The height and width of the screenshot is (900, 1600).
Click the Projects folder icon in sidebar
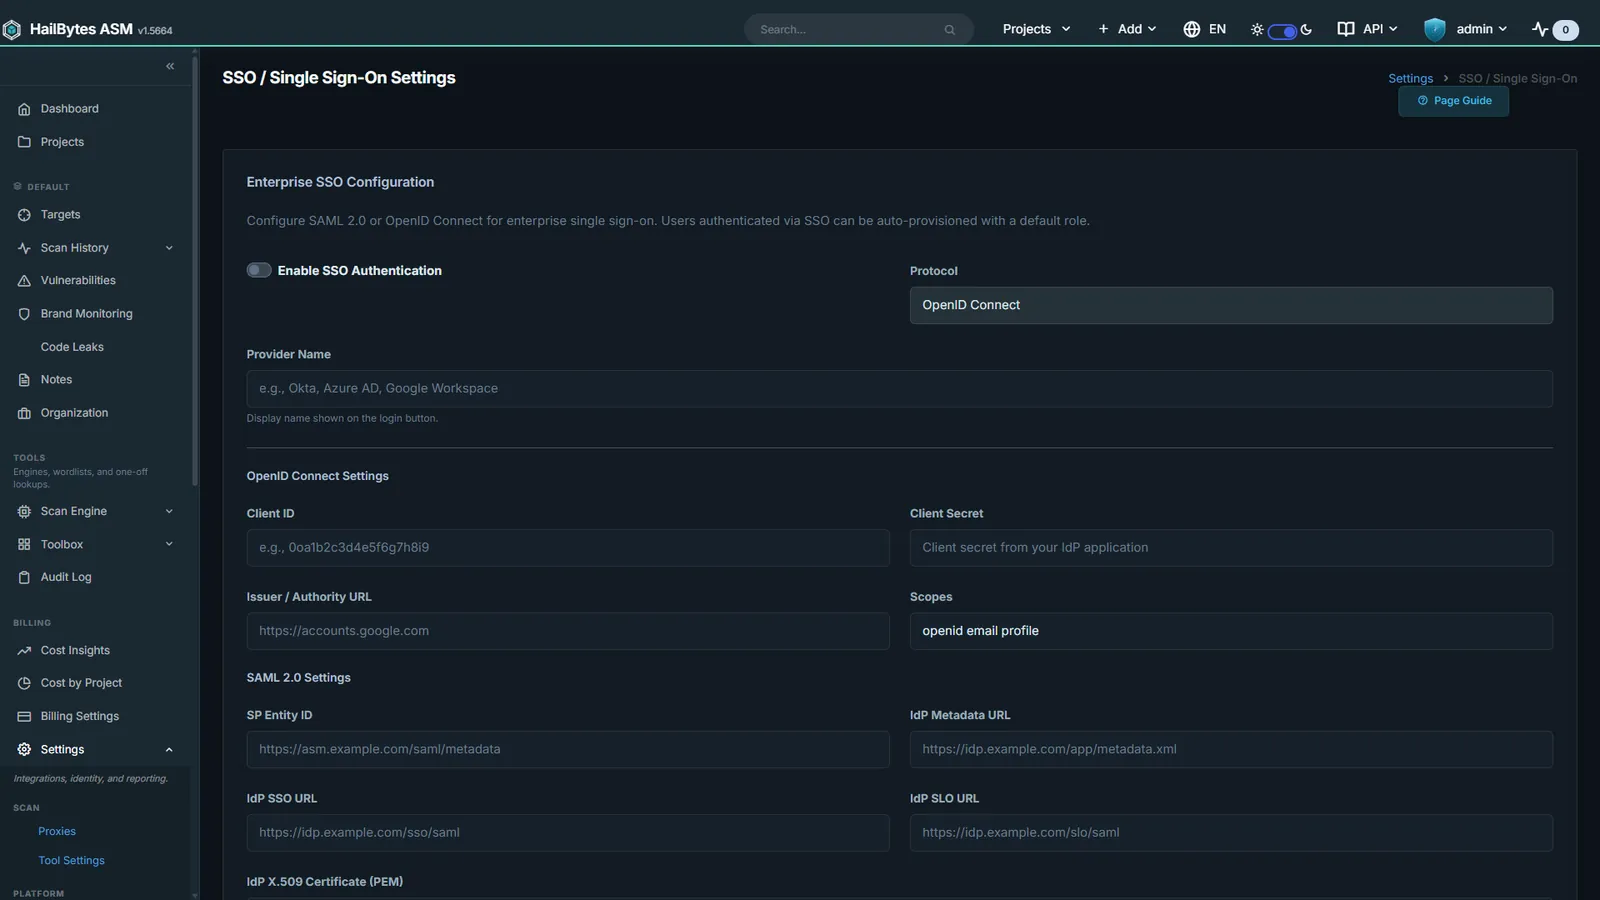(x=24, y=142)
